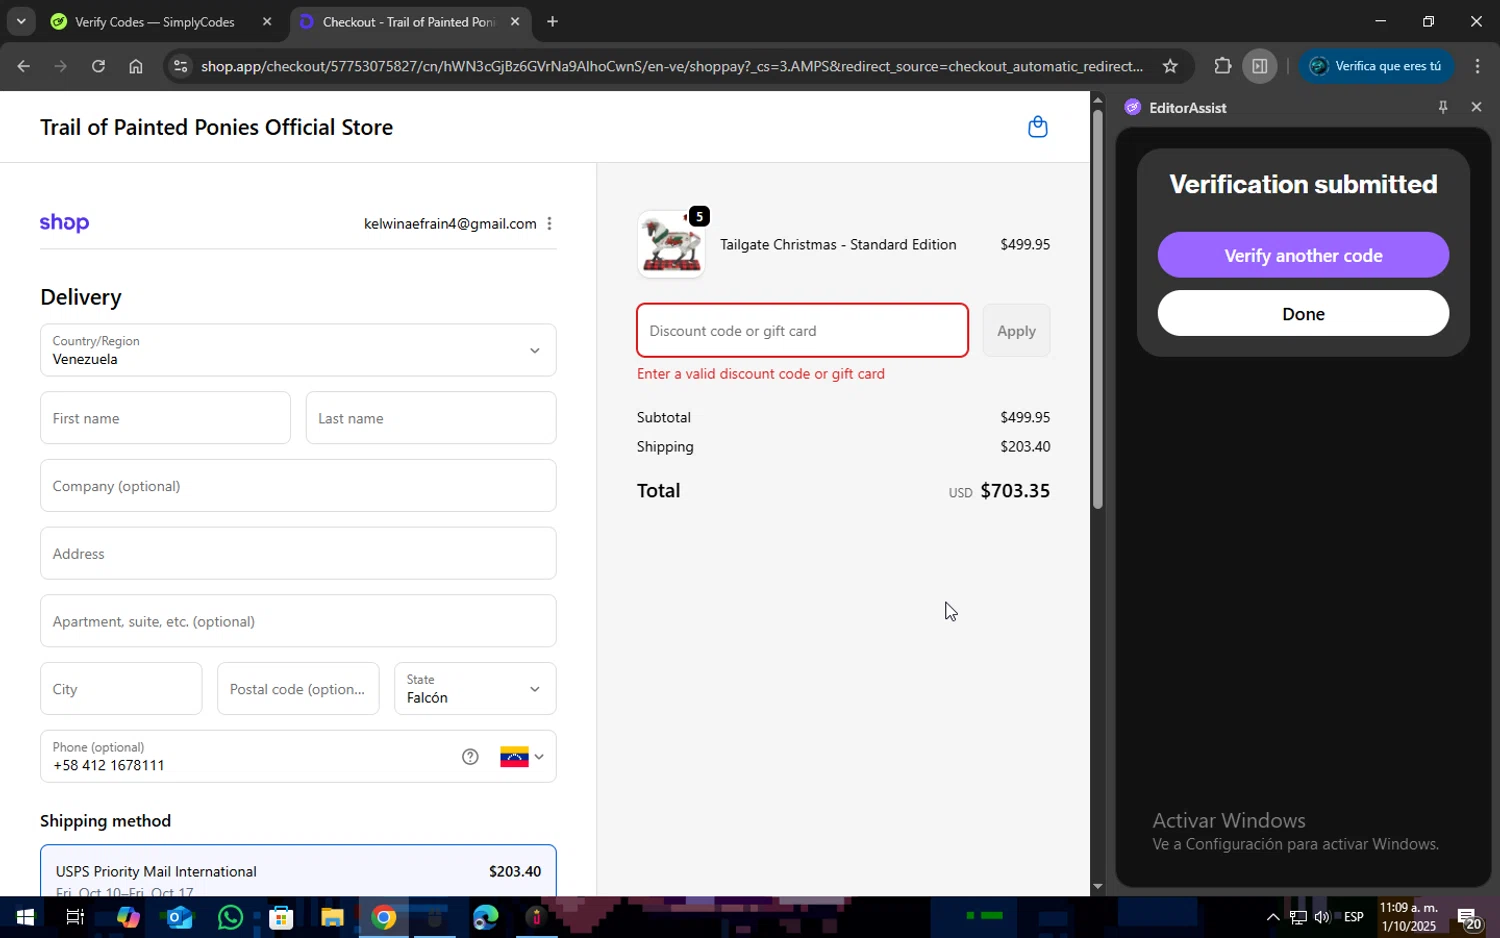Show hidden system tray icons
The width and height of the screenshot is (1500, 938).
pyautogui.click(x=1272, y=917)
